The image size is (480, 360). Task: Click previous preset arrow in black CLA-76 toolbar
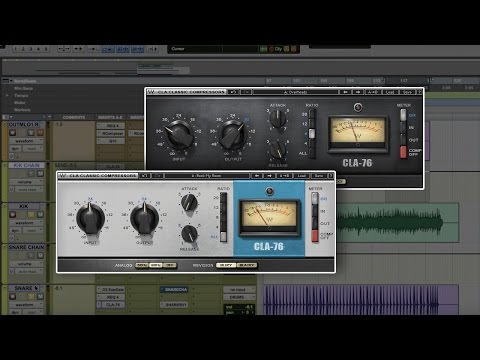tap(345, 92)
